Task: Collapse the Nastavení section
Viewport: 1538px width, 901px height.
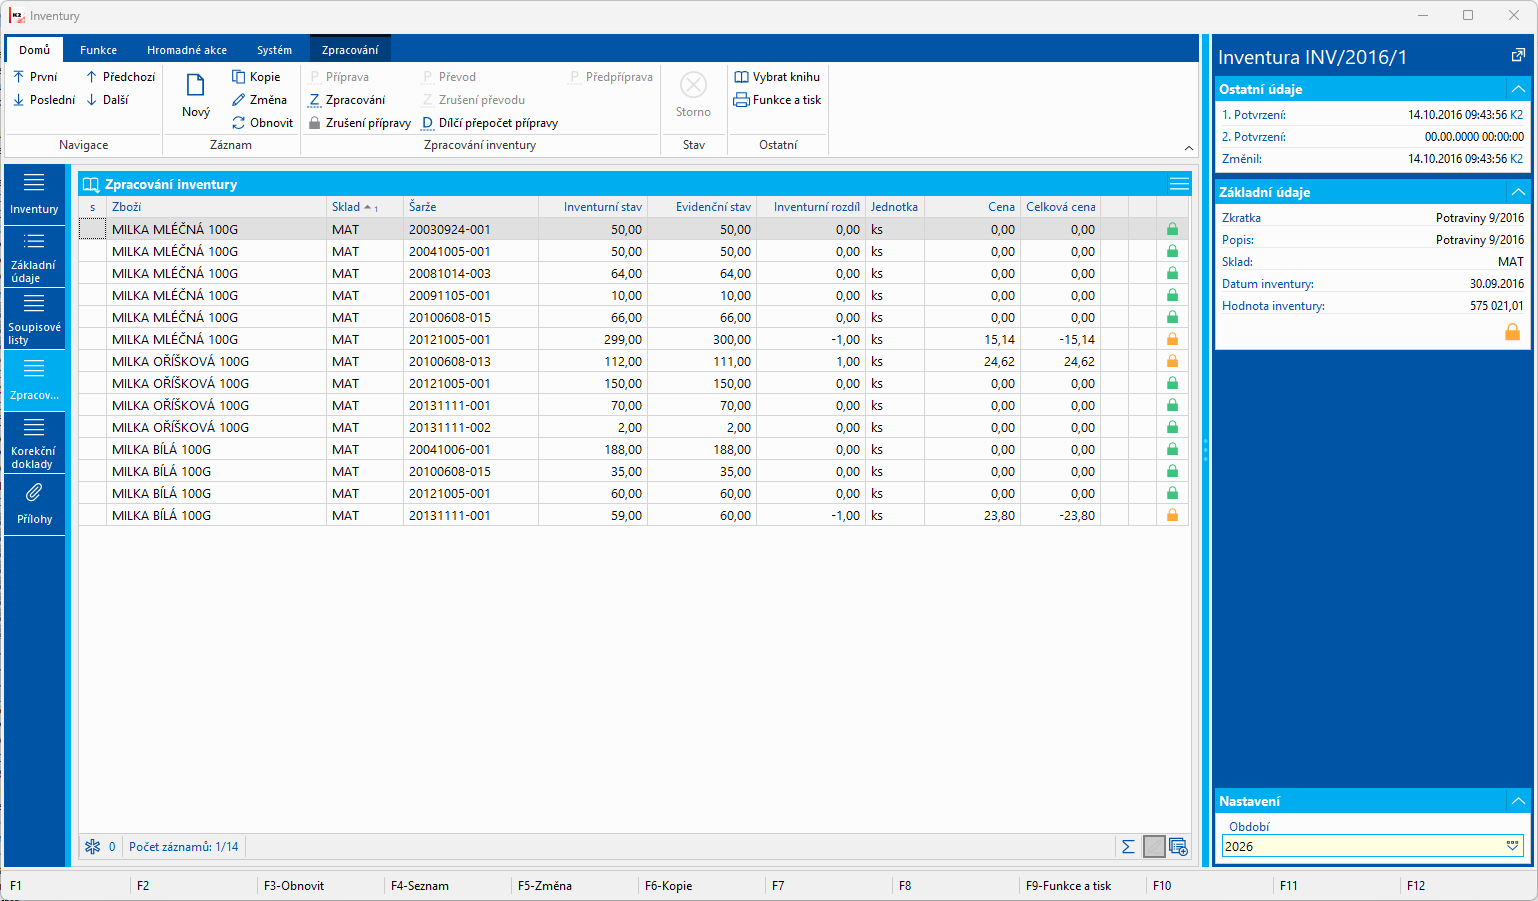Action: pos(1518,801)
